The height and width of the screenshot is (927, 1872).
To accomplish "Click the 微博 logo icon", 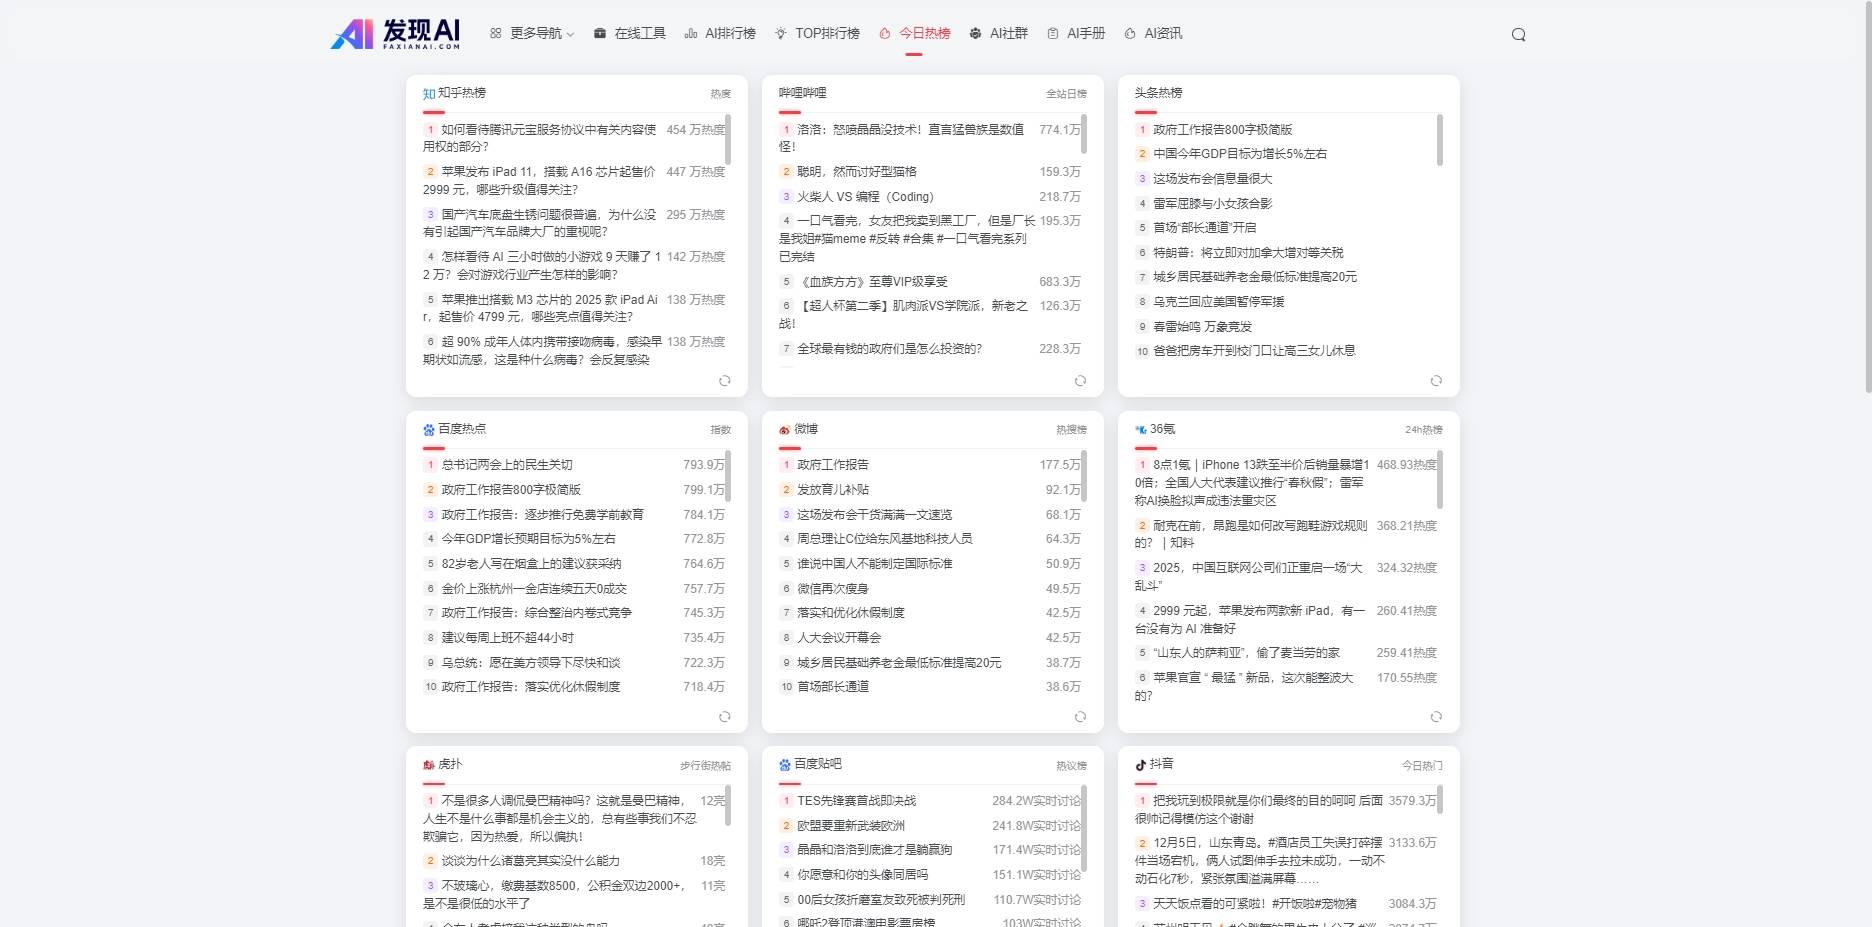I will tap(785, 429).
